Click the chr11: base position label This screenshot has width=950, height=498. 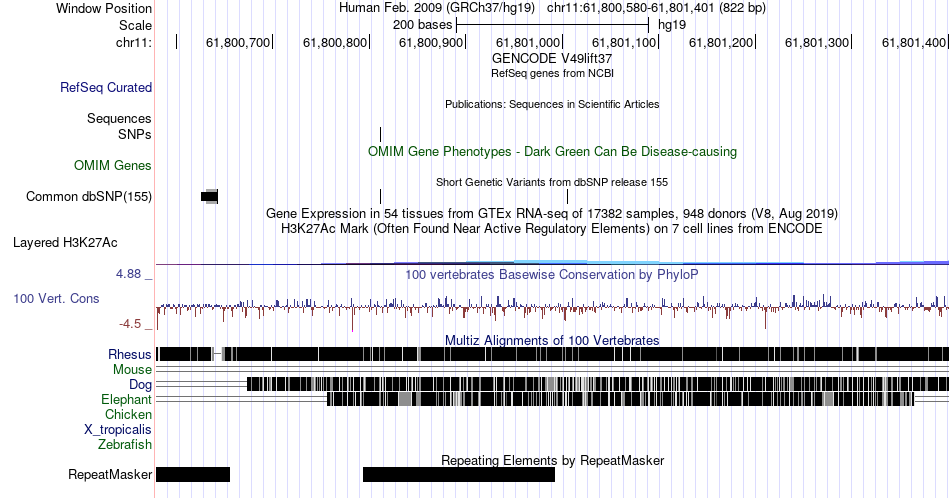[x=134, y=42]
